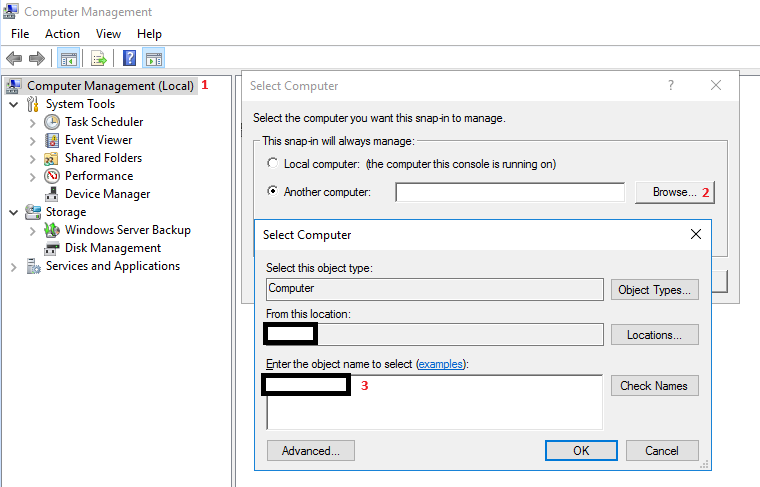The image size is (760, 487).
Task: Expand the Task Scheduler node
Action: pyautogui.click(x=33, y=122)
